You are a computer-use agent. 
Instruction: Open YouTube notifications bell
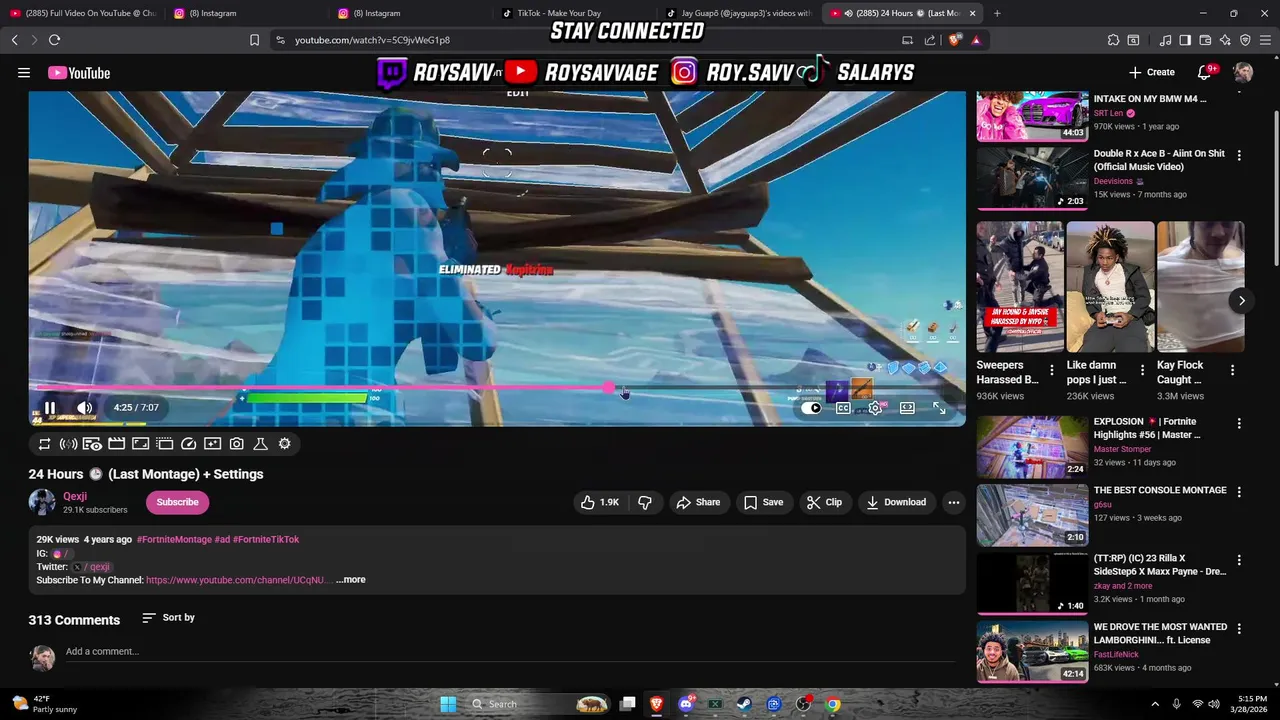tap(1204, 73)
